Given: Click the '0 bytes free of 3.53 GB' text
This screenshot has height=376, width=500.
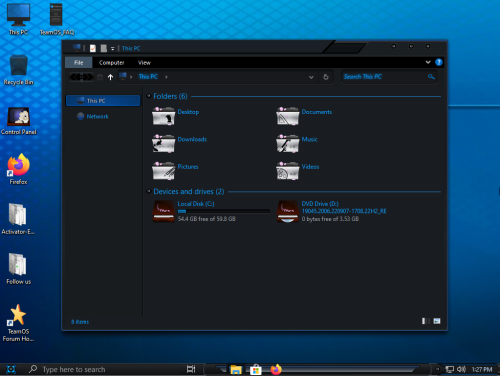Looking at the screenshot, I should [x=330, y=219].
